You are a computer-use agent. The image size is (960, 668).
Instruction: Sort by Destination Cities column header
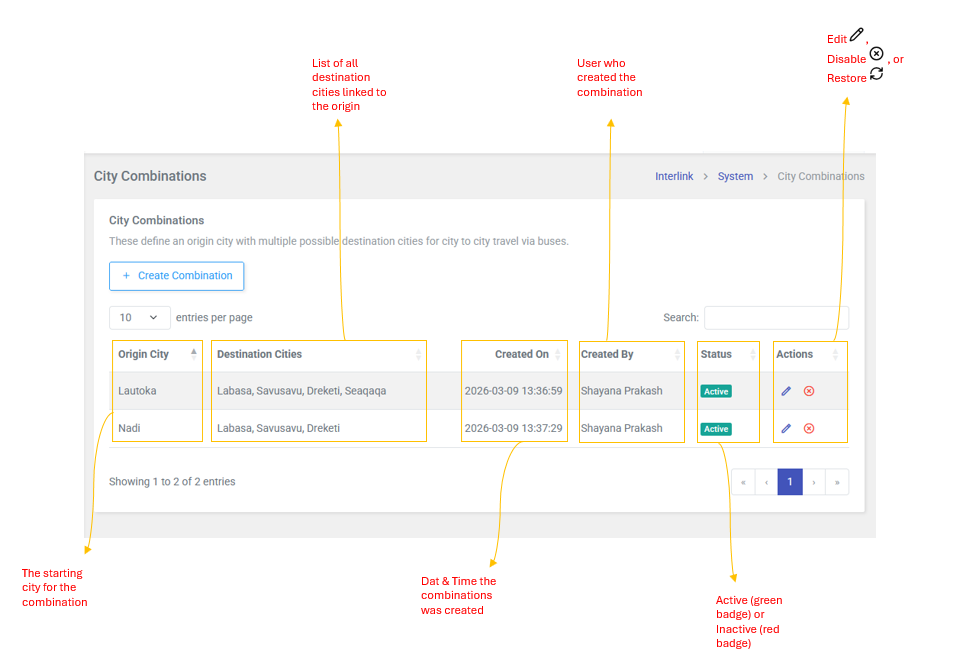coord(260,354)
